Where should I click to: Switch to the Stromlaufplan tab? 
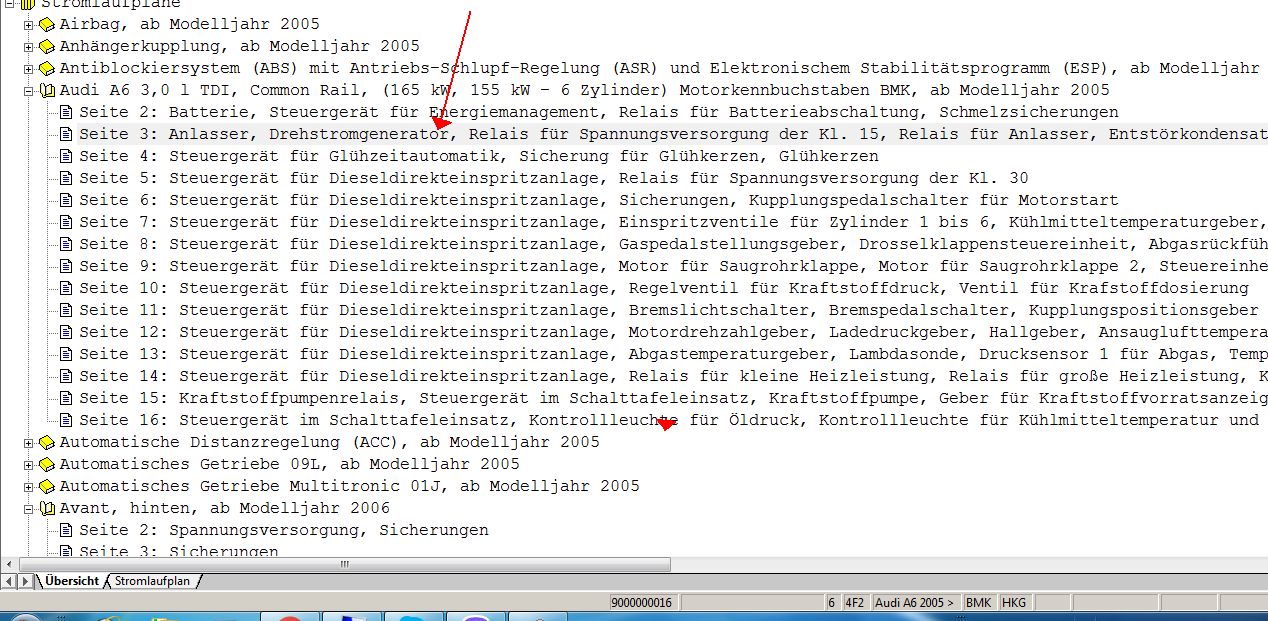click(x=153, y=580)
